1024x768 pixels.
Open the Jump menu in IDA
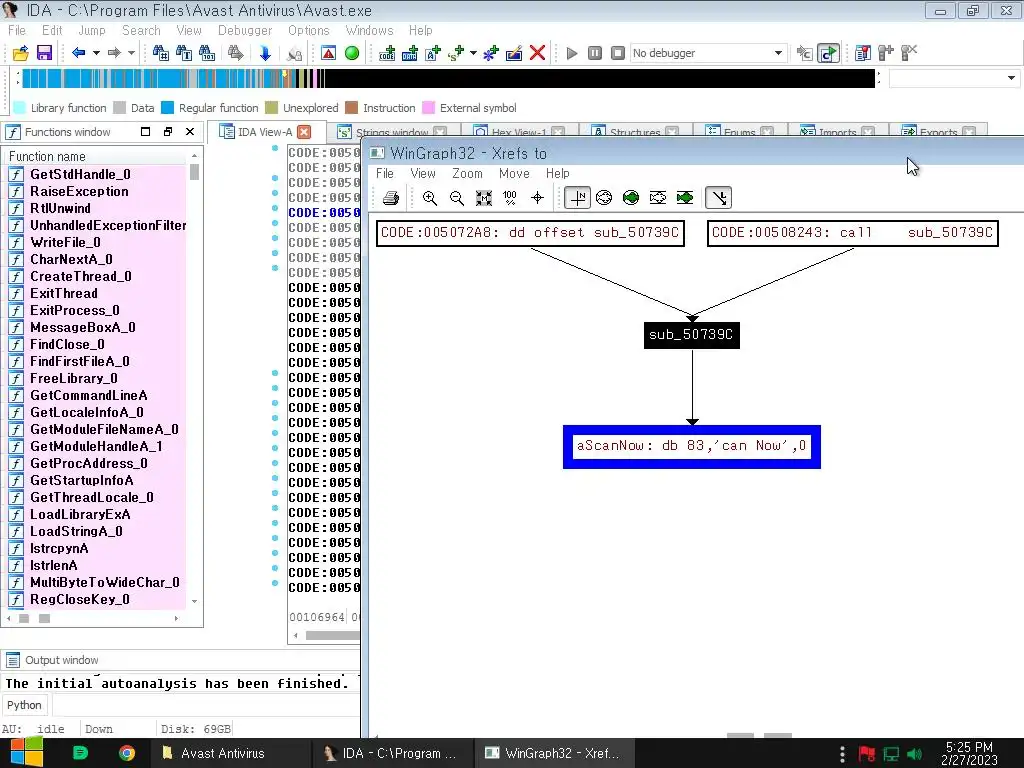91,30
